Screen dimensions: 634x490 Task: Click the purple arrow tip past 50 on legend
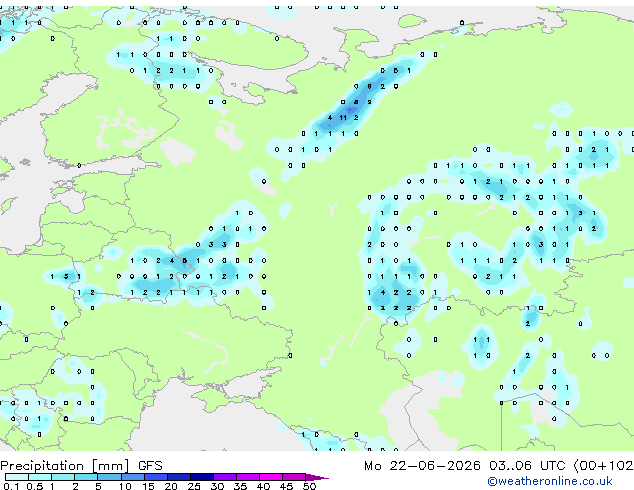317,477
